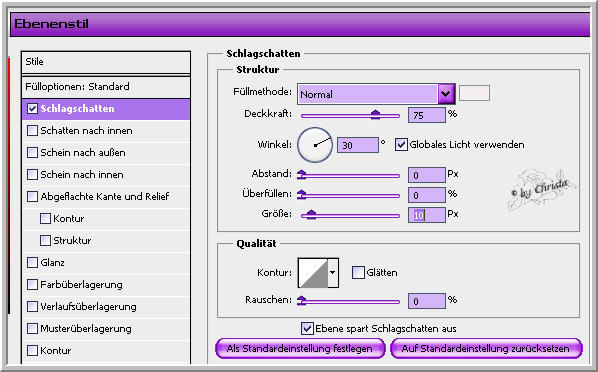Select the Schatten nach innen row label
The width and height of the screenshot is (598, 372).
87,131
